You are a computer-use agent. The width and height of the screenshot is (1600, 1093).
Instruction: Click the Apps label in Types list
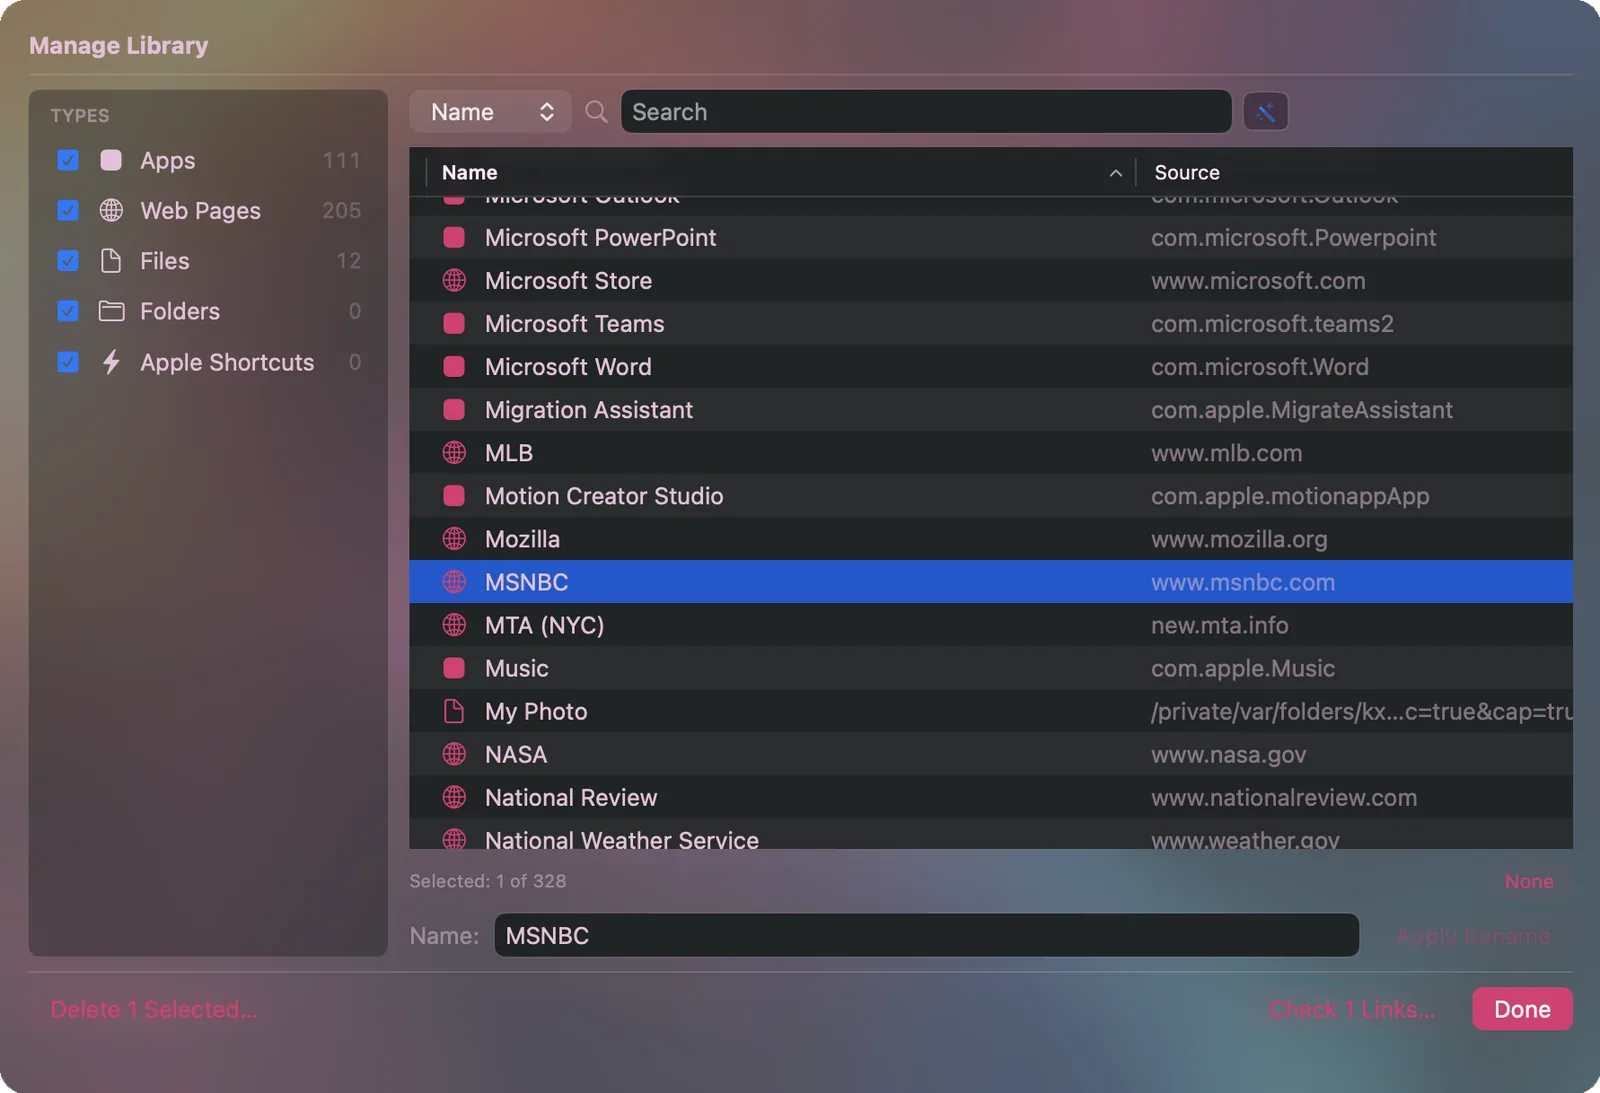click(168, 161)
